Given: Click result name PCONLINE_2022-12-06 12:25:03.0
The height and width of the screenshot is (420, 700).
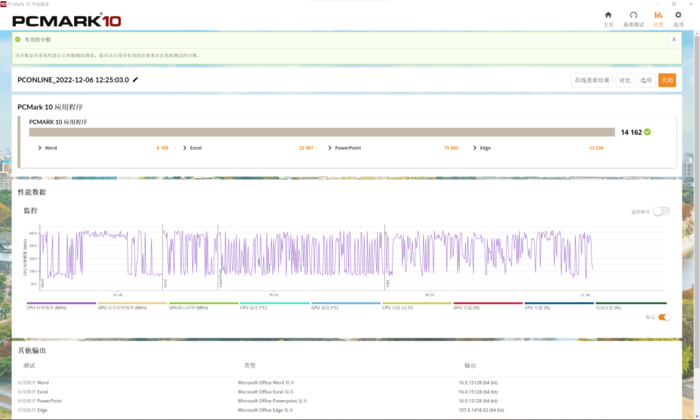Looking at the screenshot, I should tap(73, 80).
